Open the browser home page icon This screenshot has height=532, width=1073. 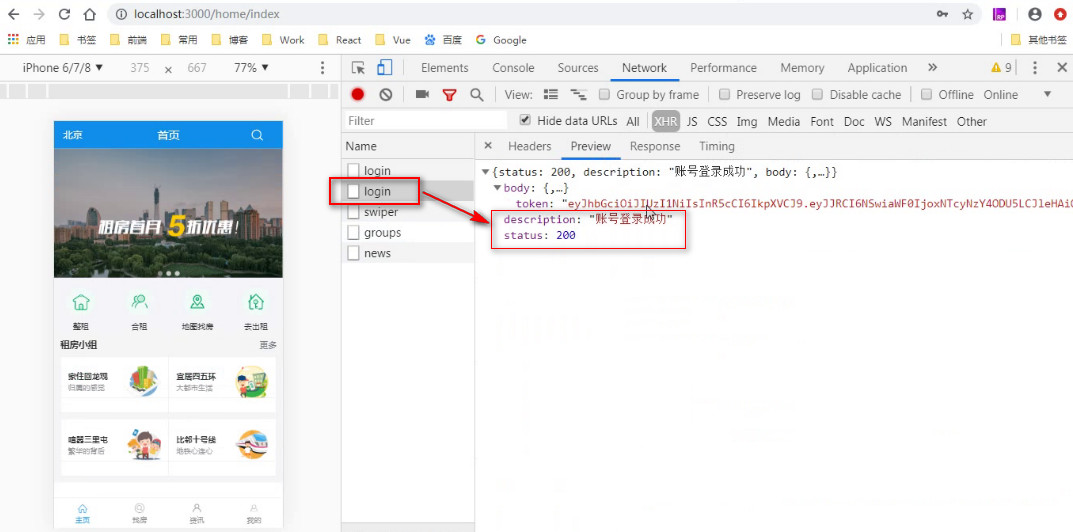[x=89, y=14]
